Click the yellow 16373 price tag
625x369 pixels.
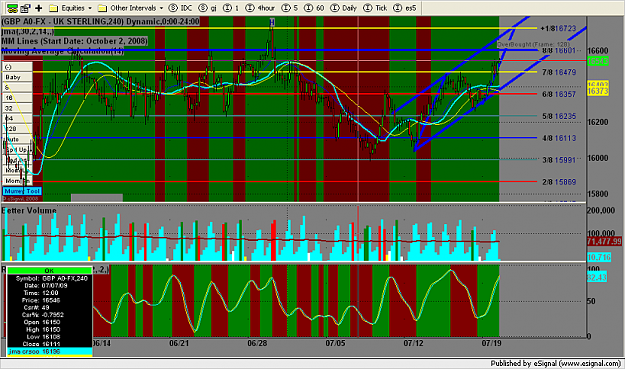(x=598, y=91)
